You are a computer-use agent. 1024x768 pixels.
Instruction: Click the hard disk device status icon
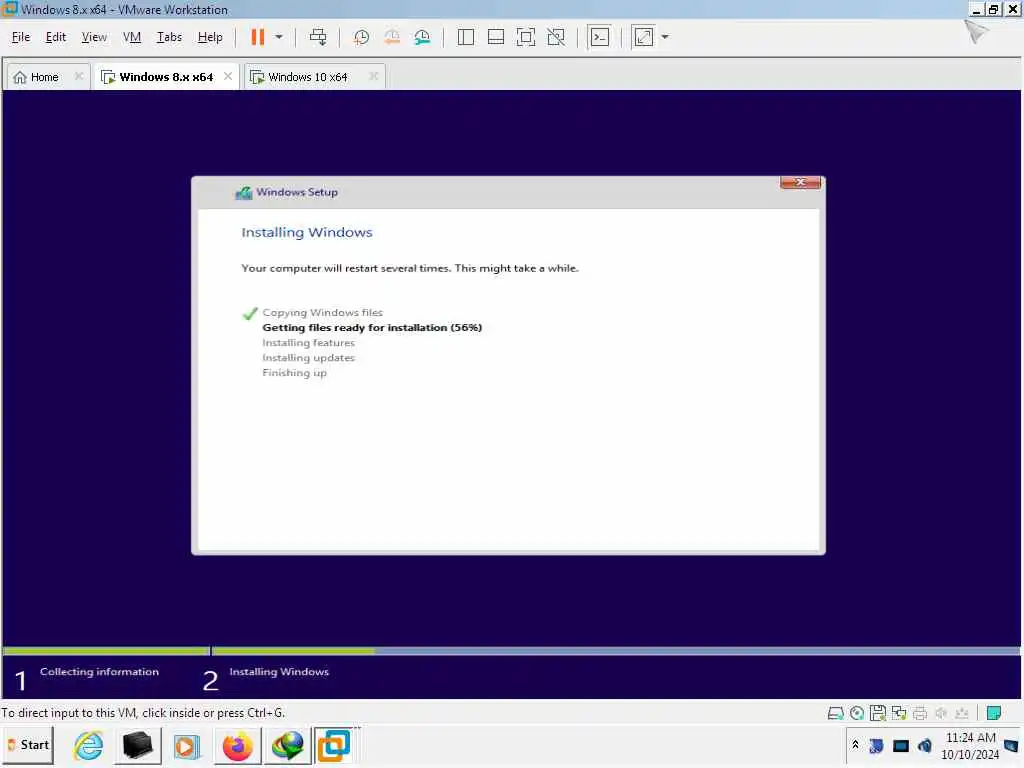click(x=835, y=713)
